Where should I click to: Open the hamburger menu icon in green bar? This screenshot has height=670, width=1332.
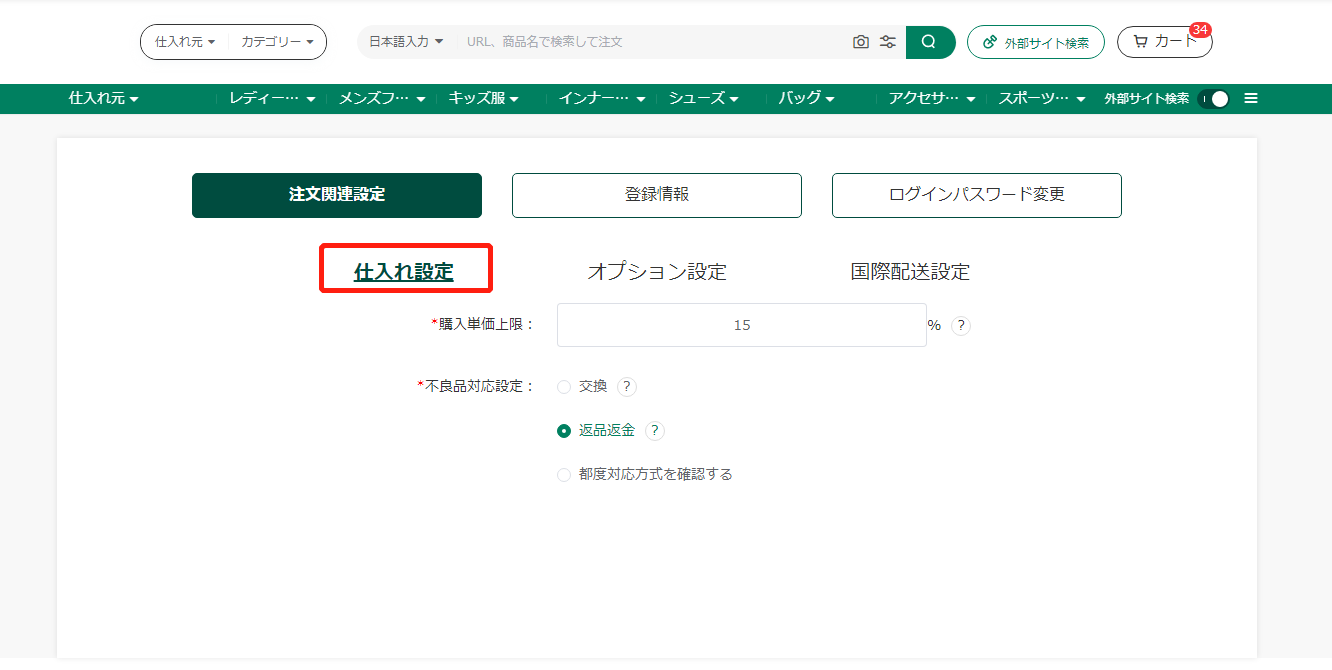[1251, 99]
